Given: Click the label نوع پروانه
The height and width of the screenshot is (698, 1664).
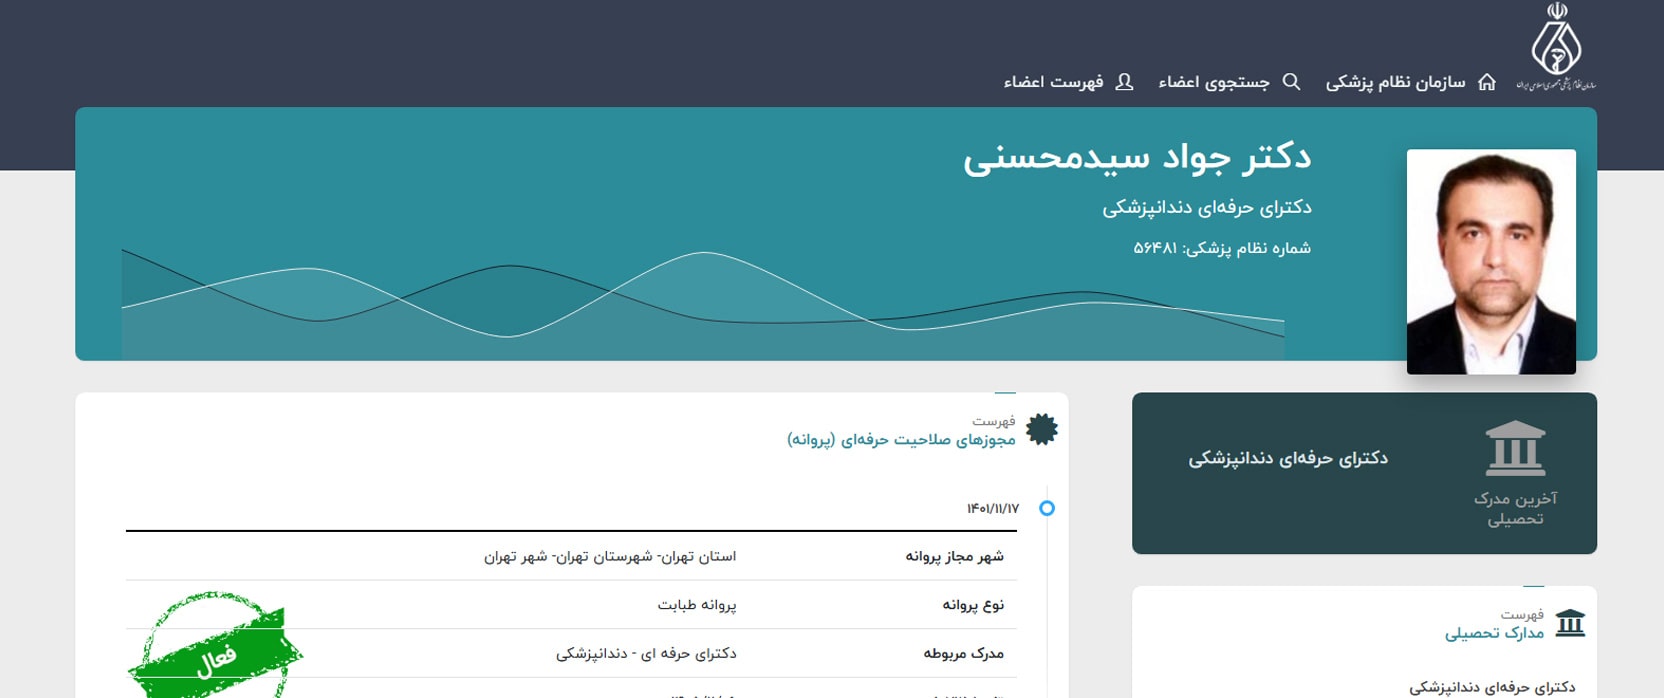Looking at the screenshot, I should tap(973, 605).
